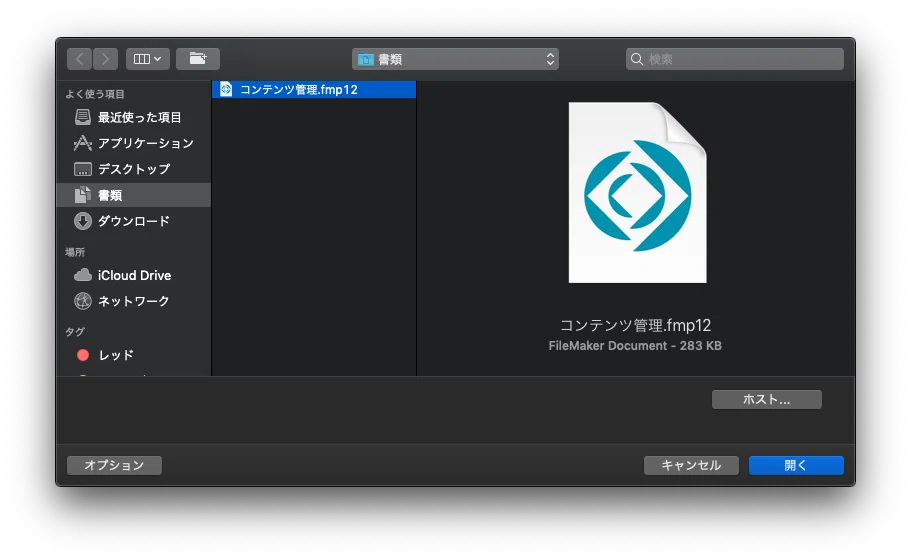Viewport: 911px width, 560px height.
Task: Click the network globe icon
Action: click(x=83, y=301)
